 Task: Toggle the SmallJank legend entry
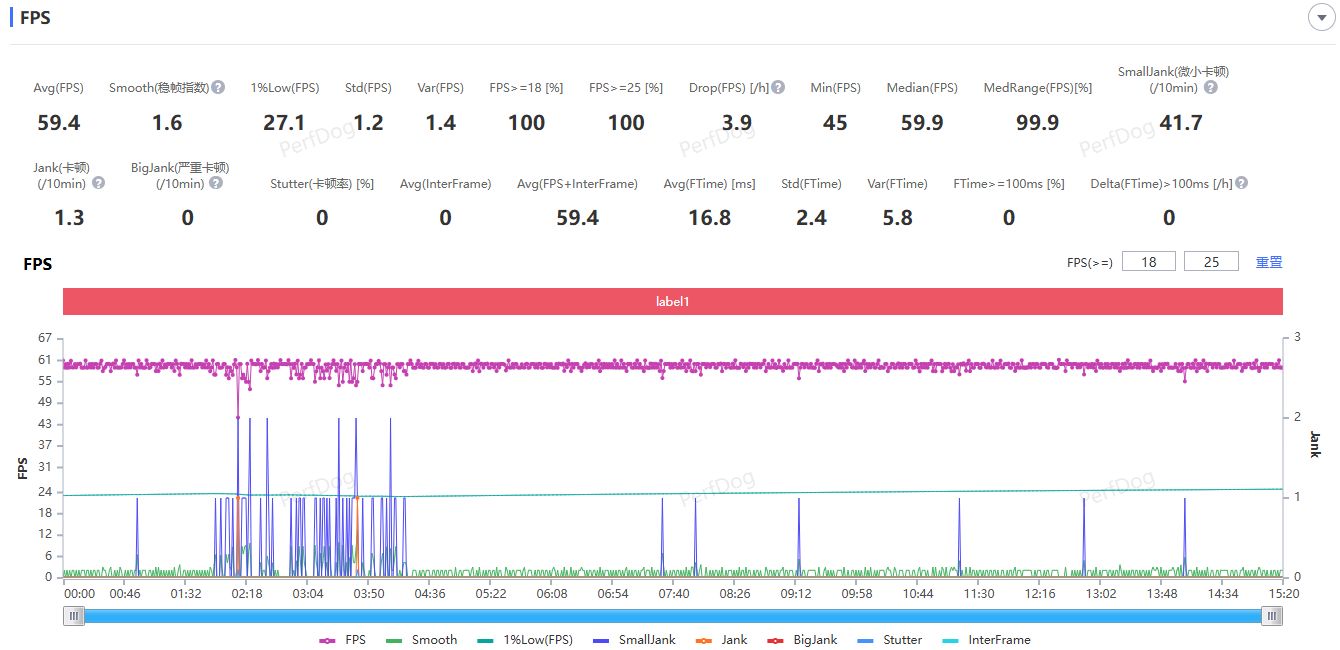tap(634, 640)
